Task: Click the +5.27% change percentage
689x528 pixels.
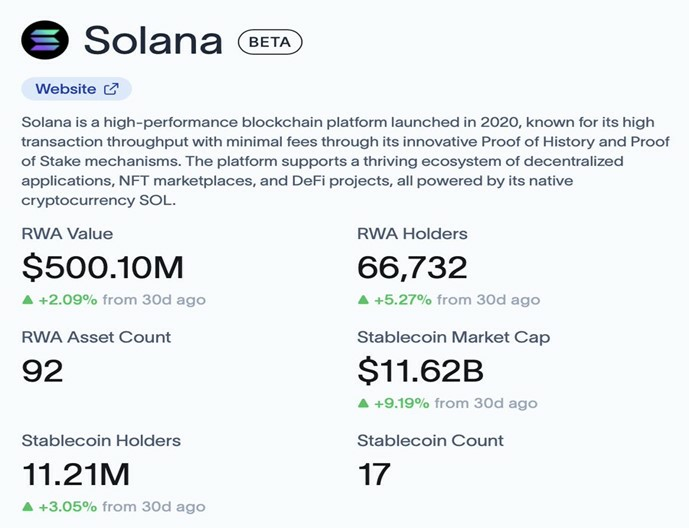Action: point(402,299)
